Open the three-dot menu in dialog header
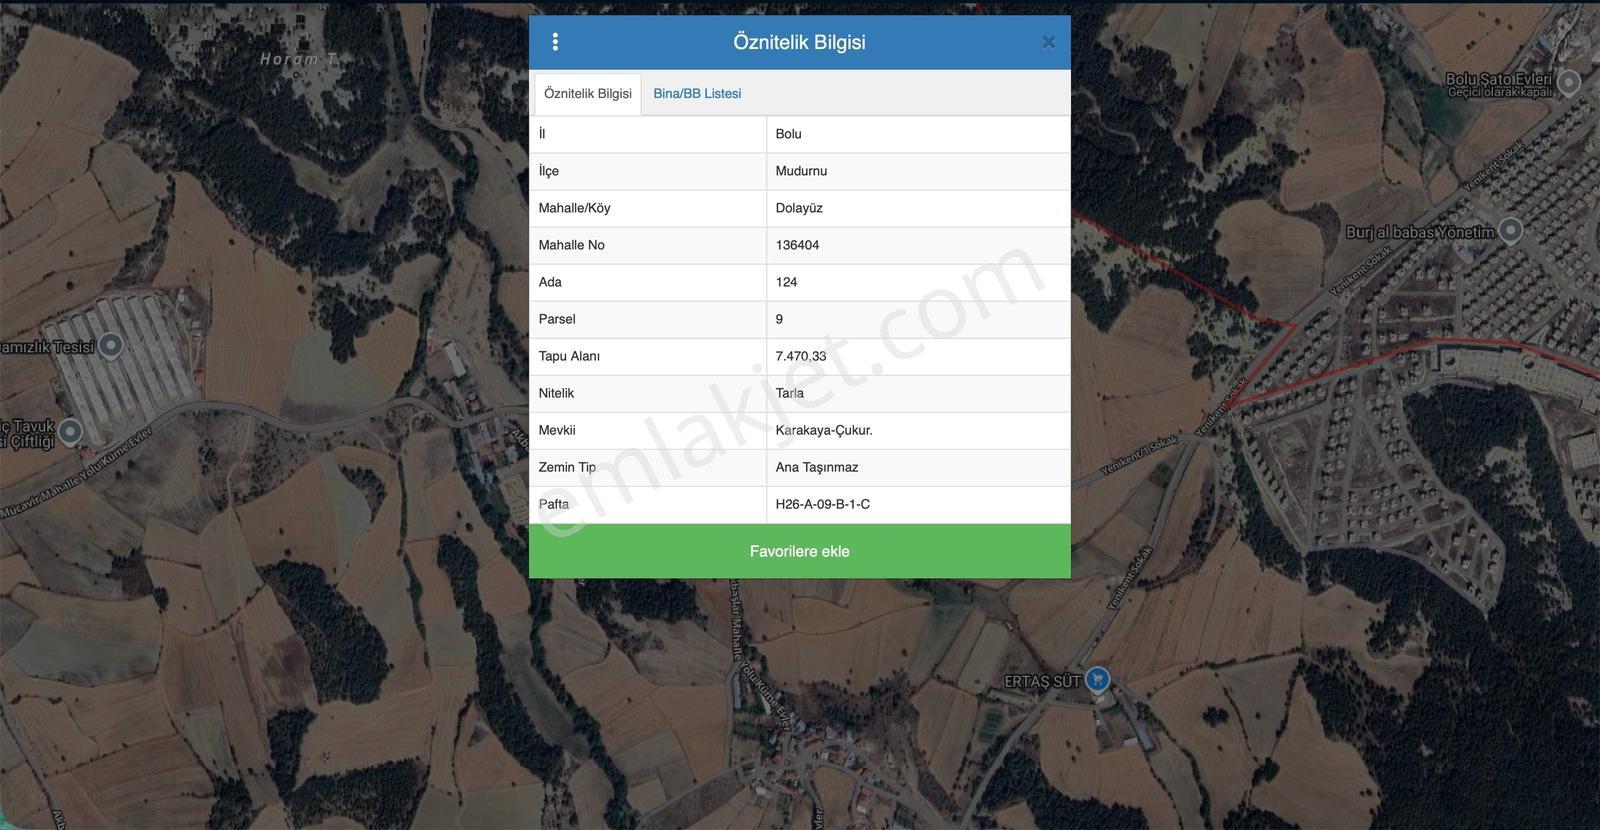This screenshot has width=1600, height=830. click(555, 42)
